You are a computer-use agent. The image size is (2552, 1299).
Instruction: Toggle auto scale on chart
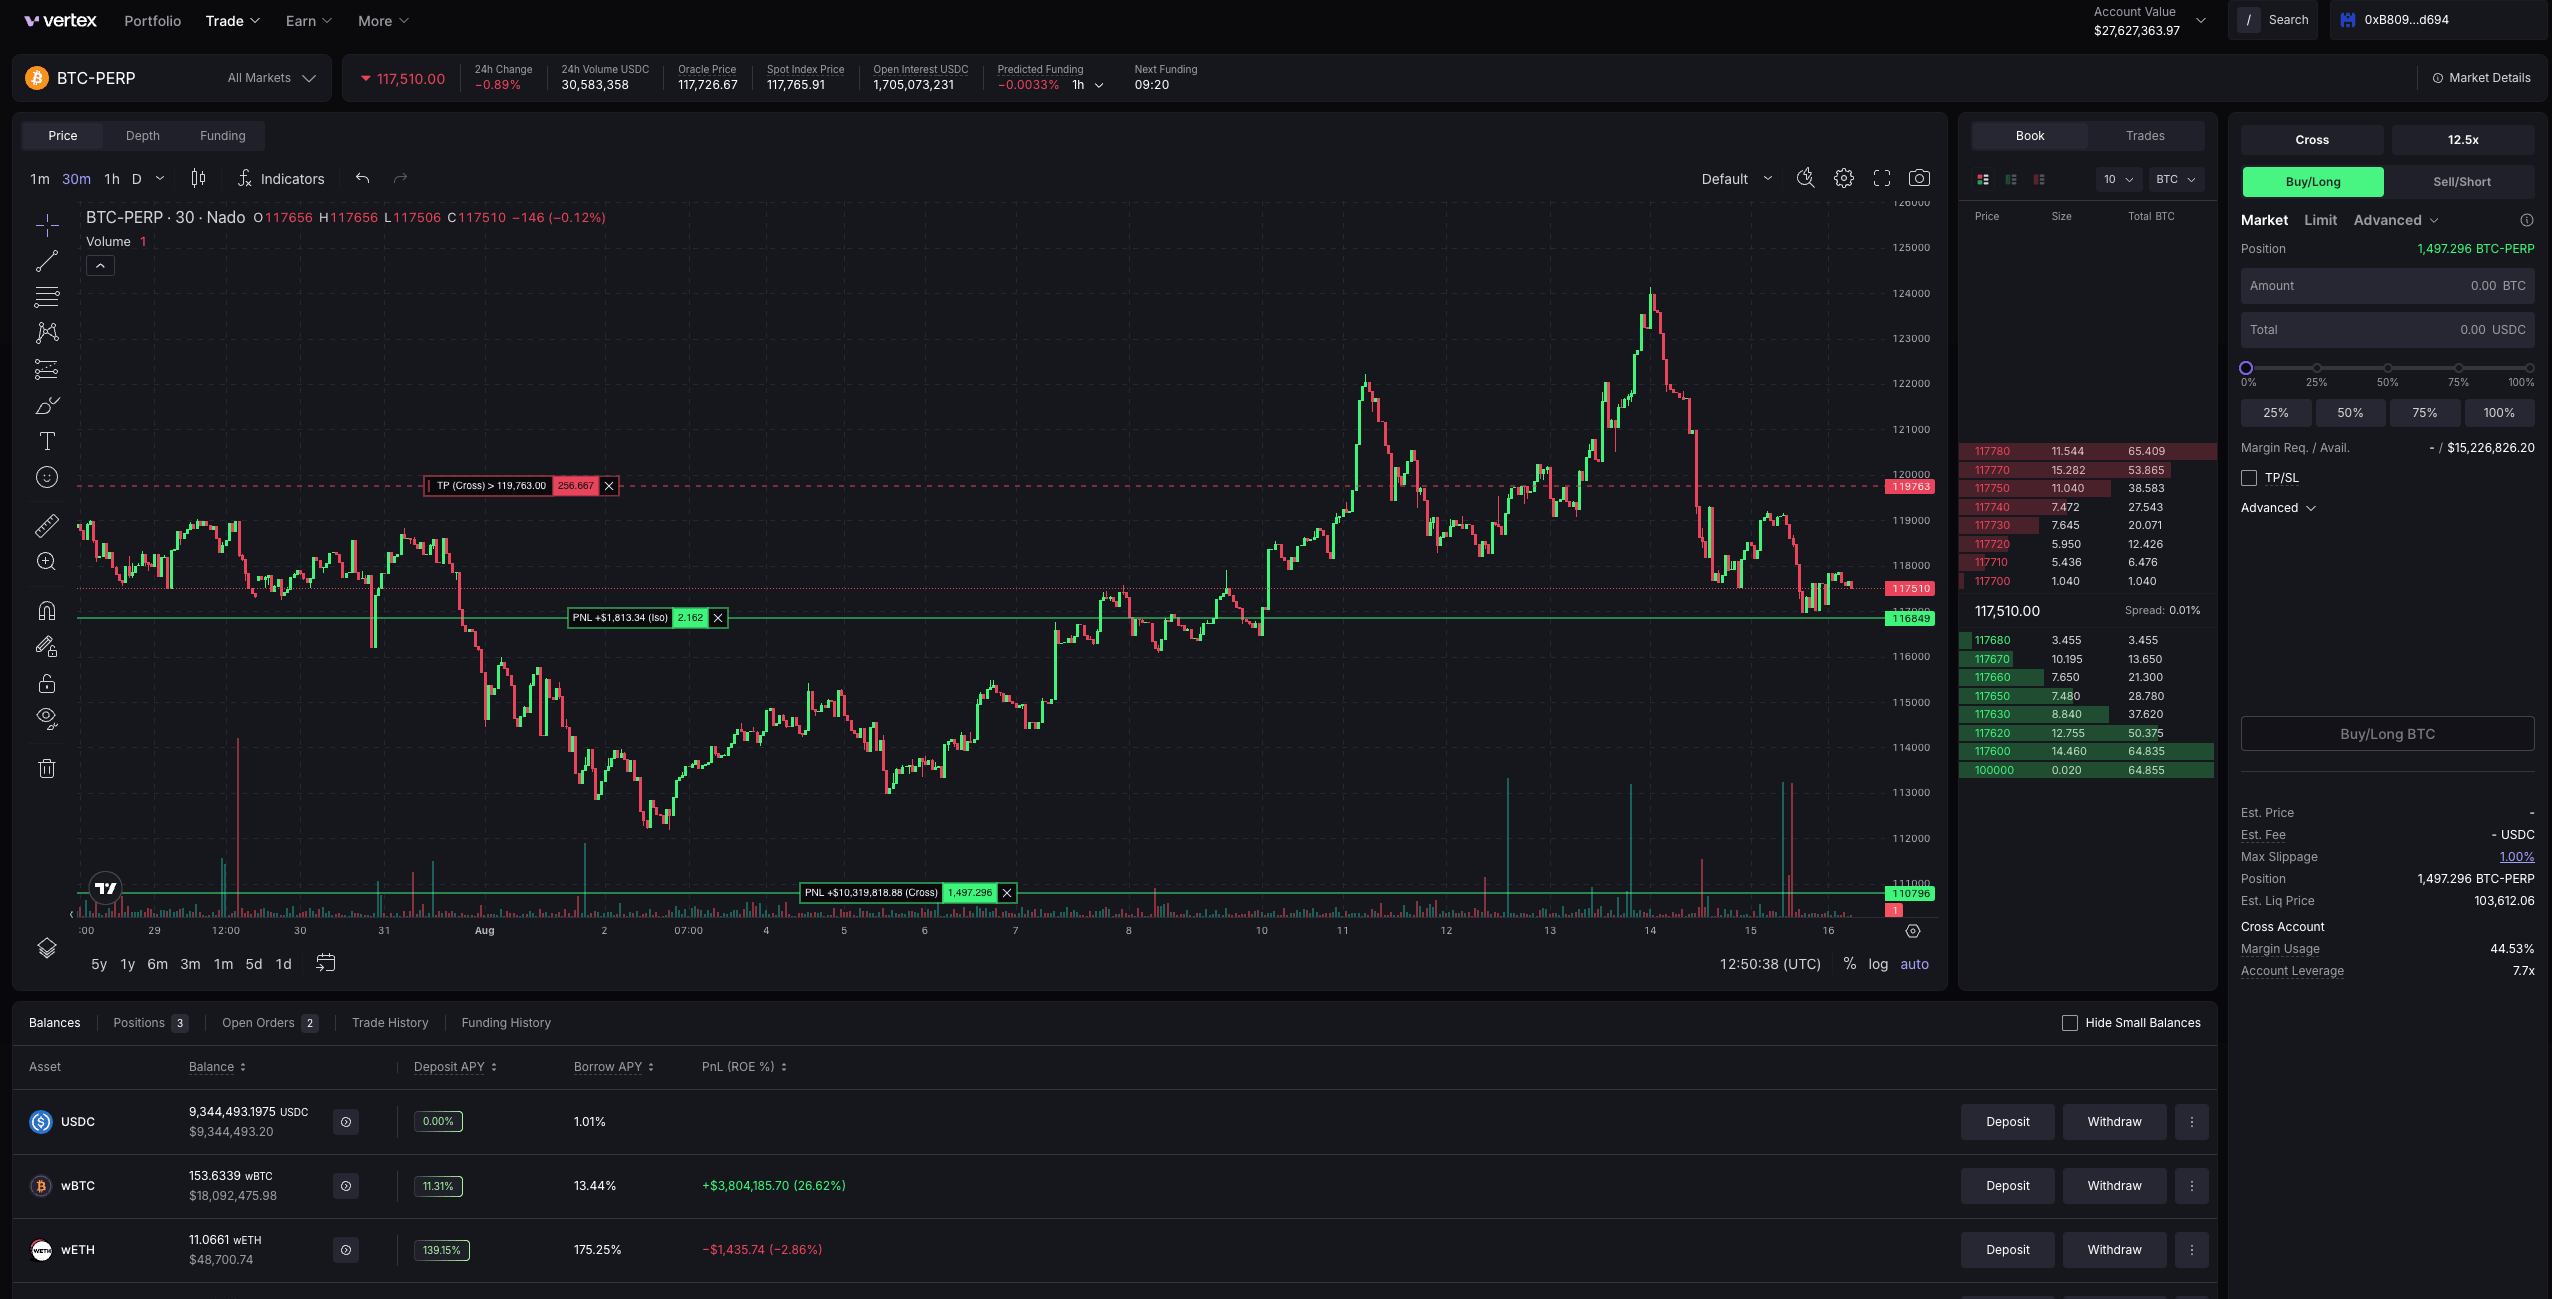[x=1914, y=964]
